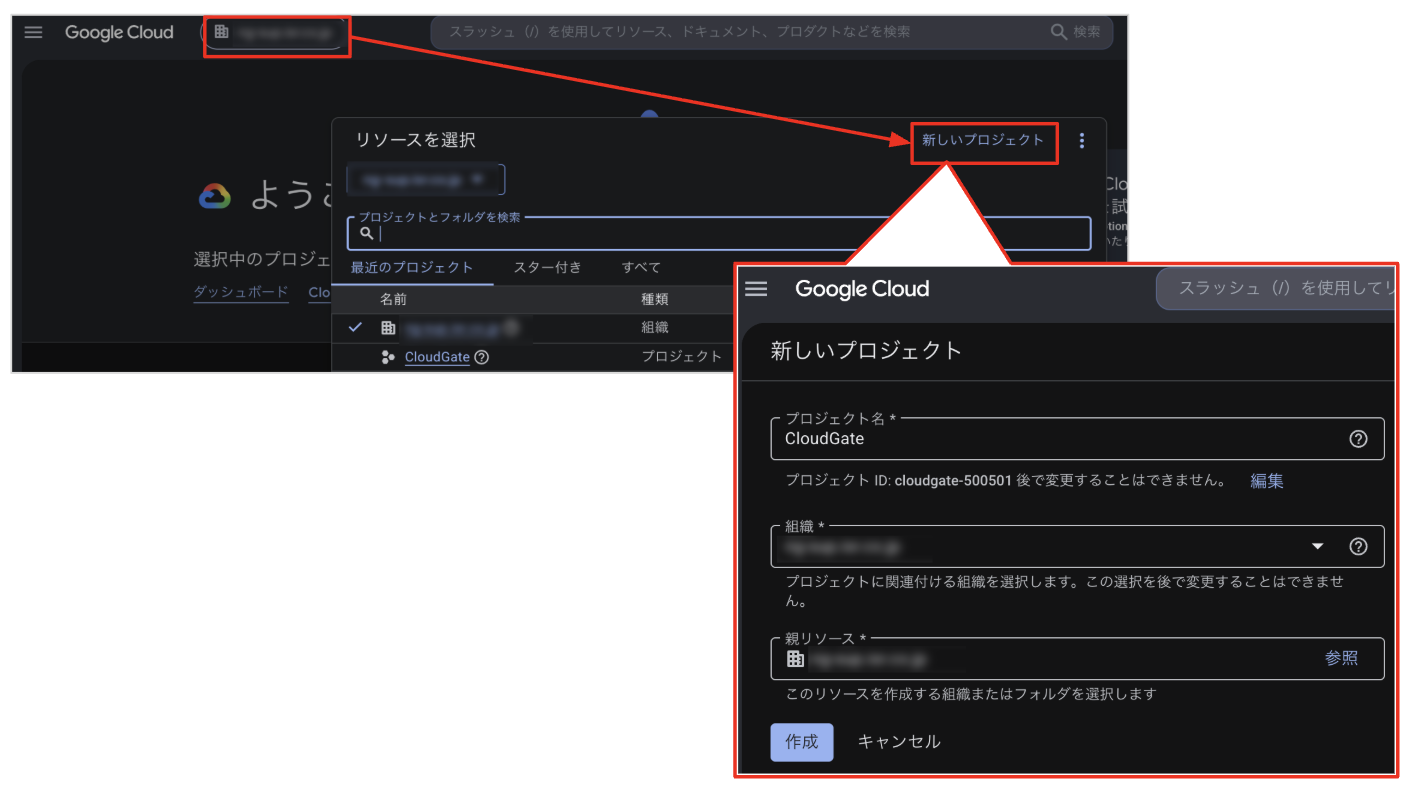Screen dimensions: 1412x790
Task: Click the 名前 column header
Action: [393, 299]
